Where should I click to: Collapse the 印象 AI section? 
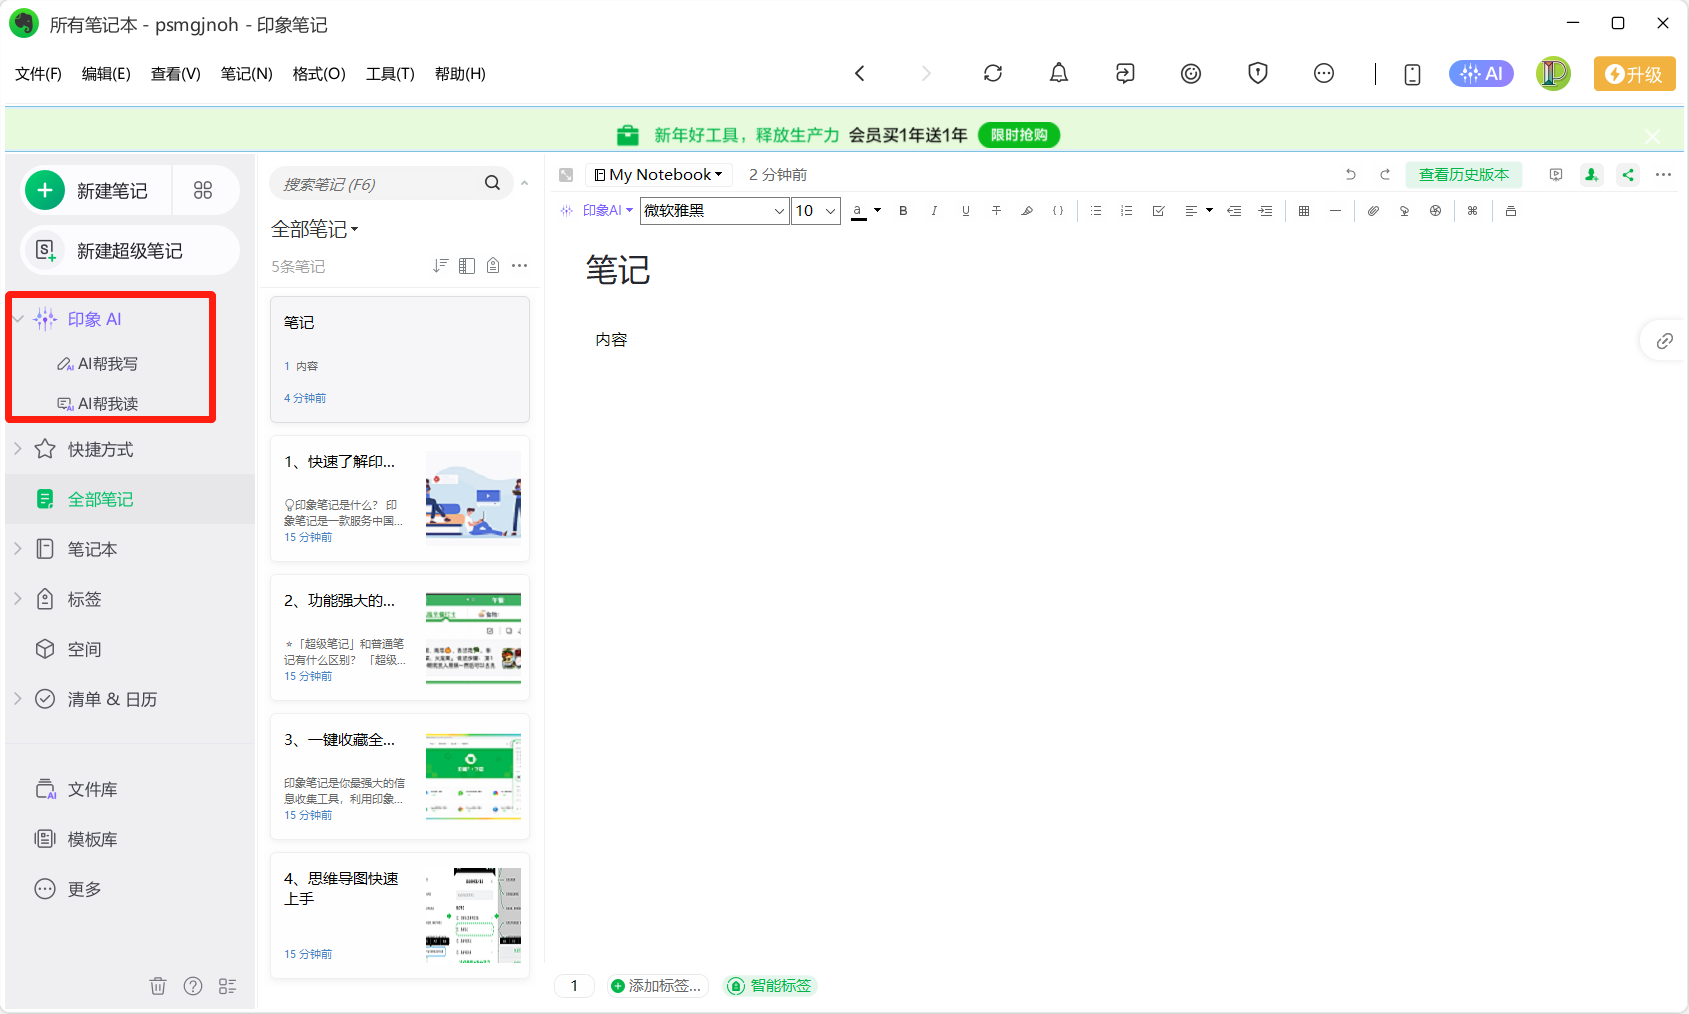(x=18, y=319)
